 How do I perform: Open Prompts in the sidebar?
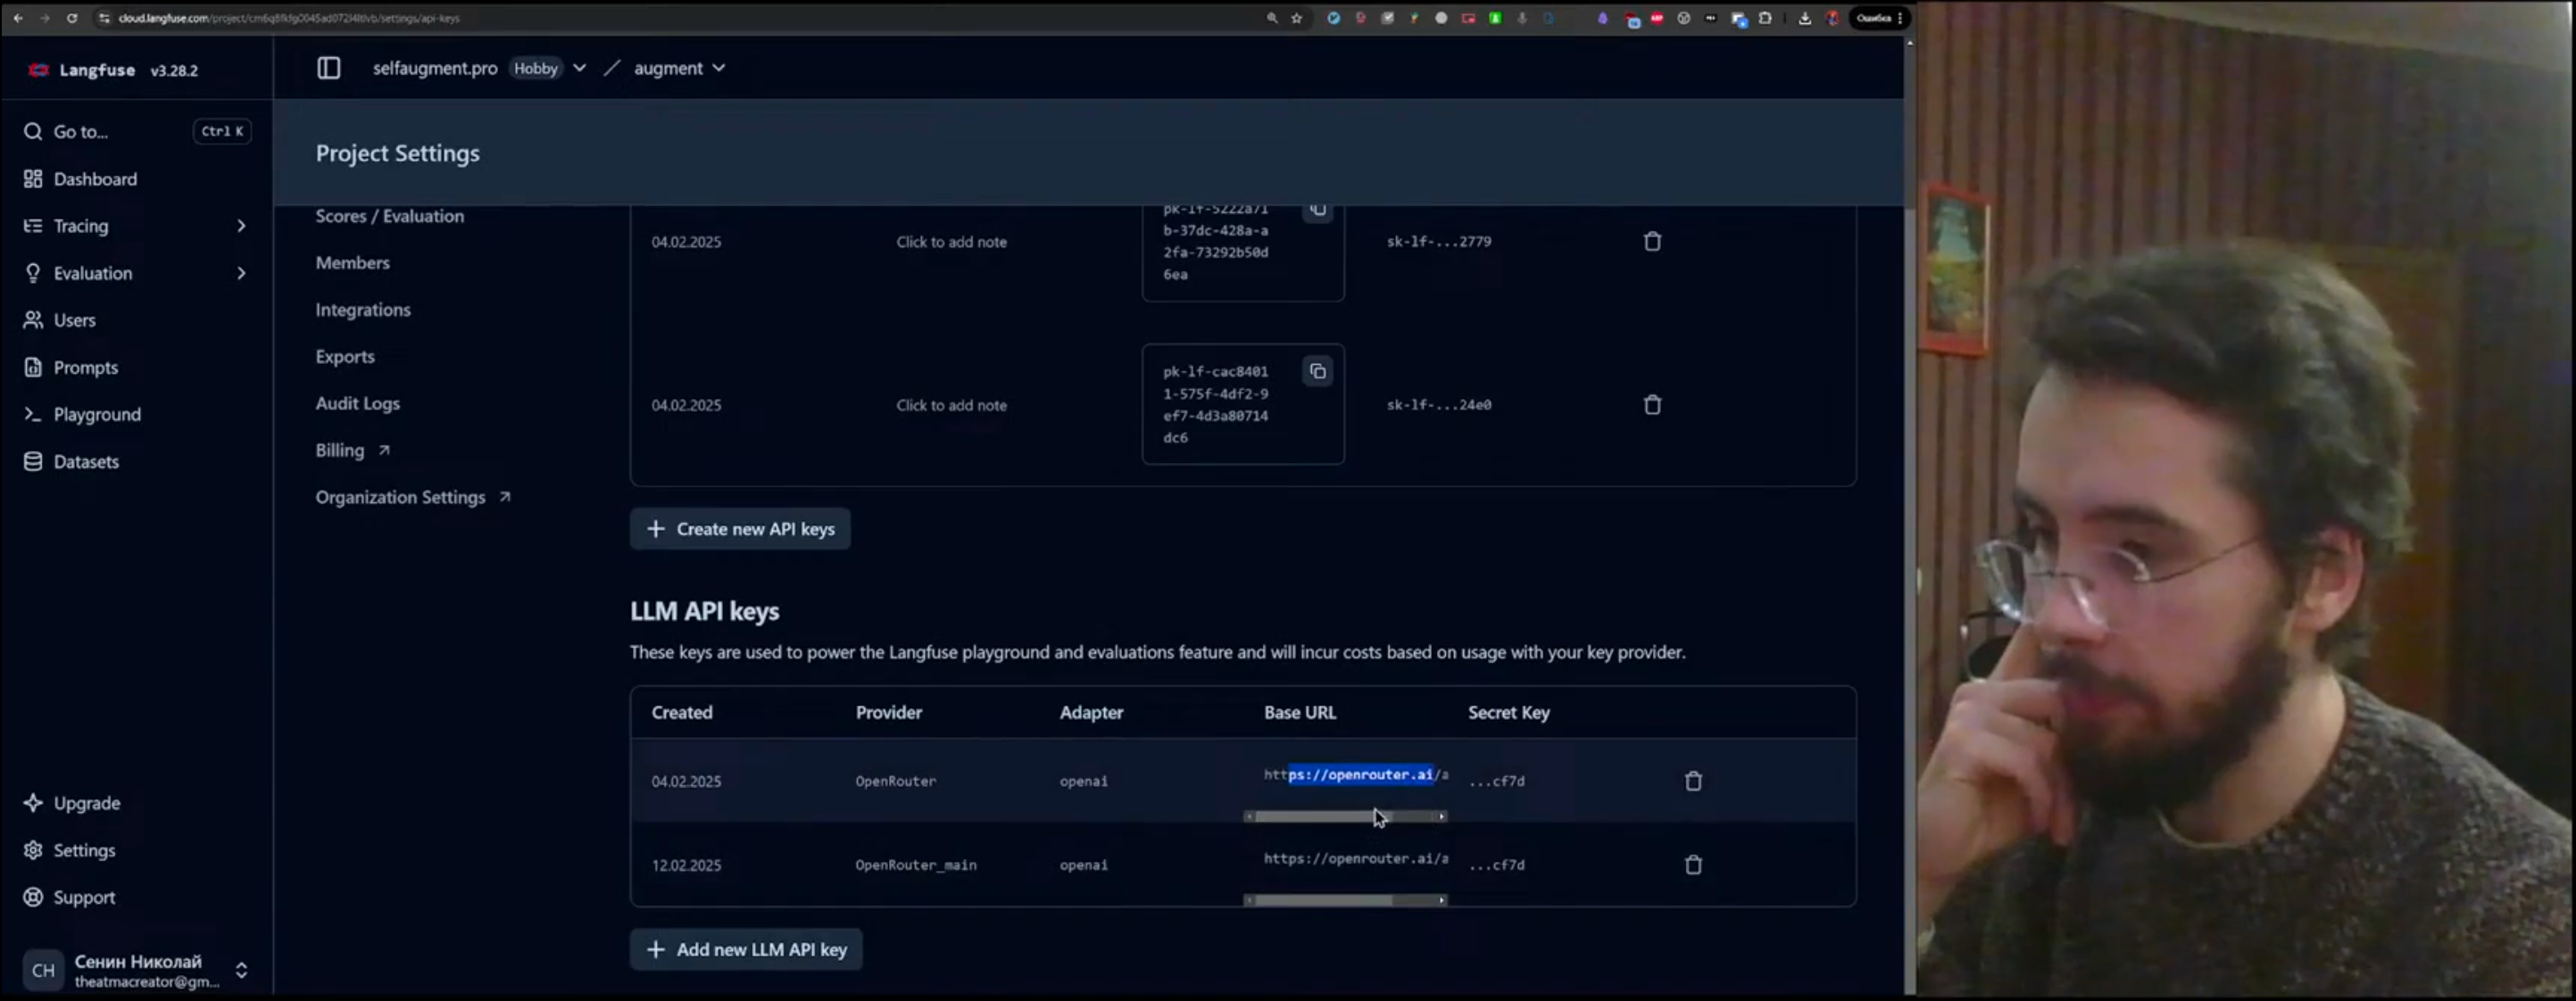pos(85,367)
